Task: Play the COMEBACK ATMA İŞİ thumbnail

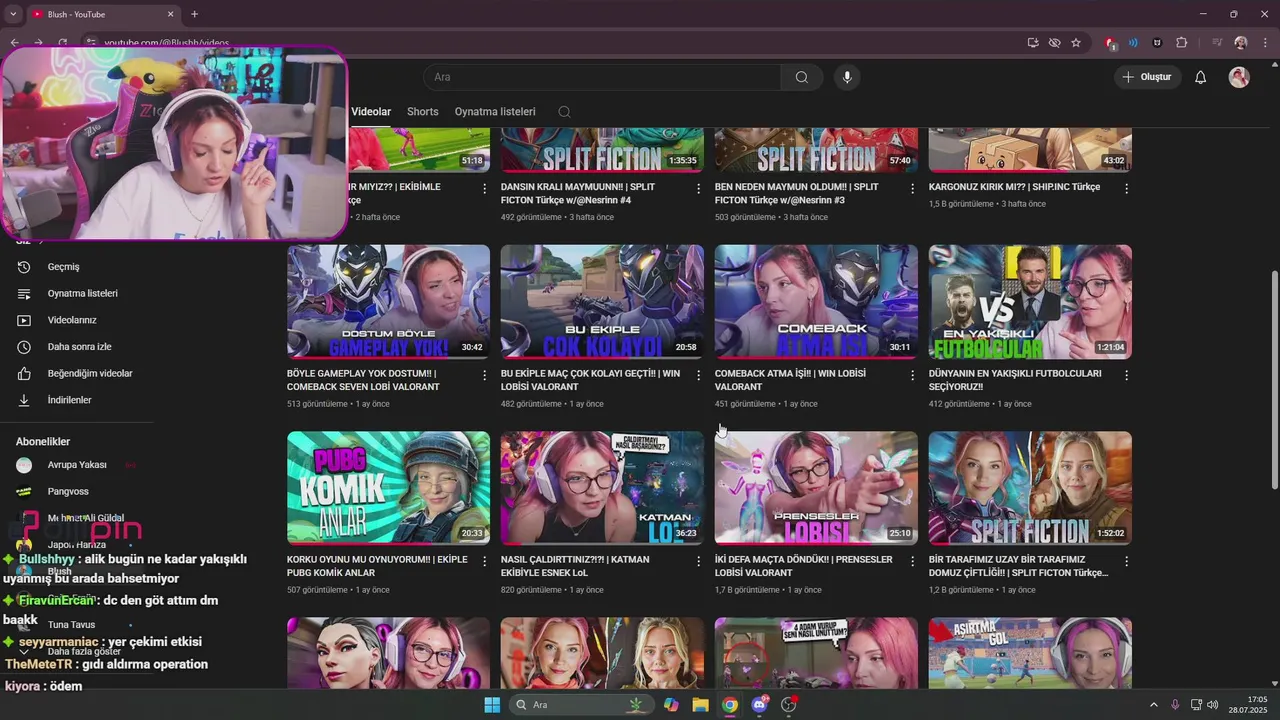Action: tap(816, 302)
